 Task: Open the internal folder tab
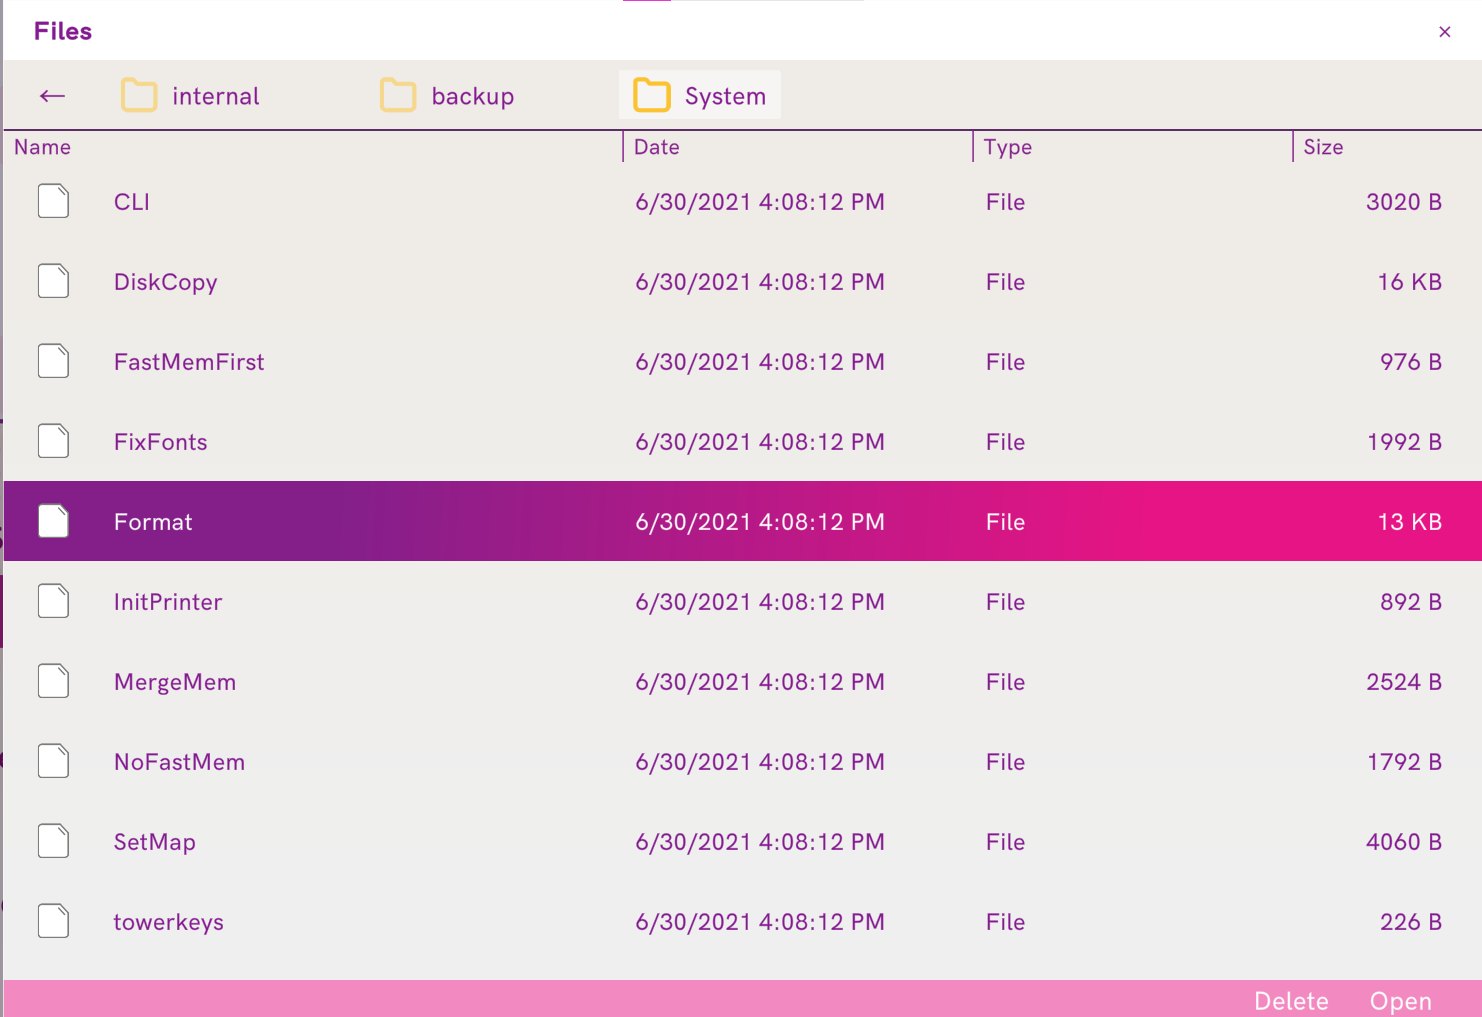[x=190, y=96]
